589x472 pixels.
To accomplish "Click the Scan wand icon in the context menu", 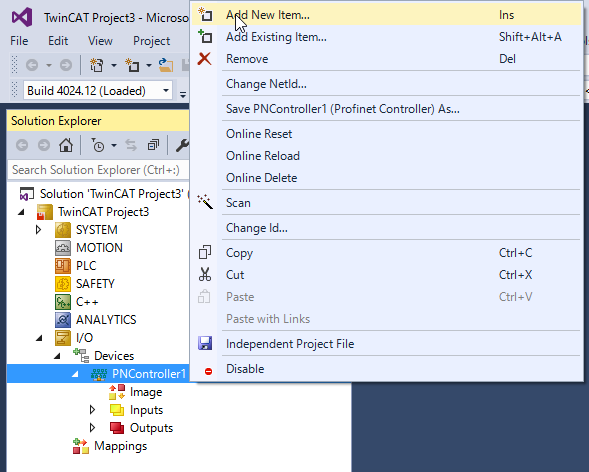I will point(205,202).
